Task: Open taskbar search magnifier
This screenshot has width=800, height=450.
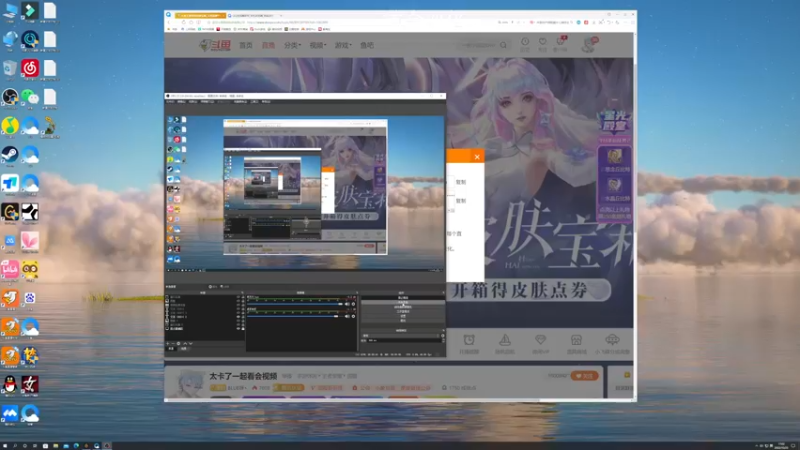Action: click(15, 446)
